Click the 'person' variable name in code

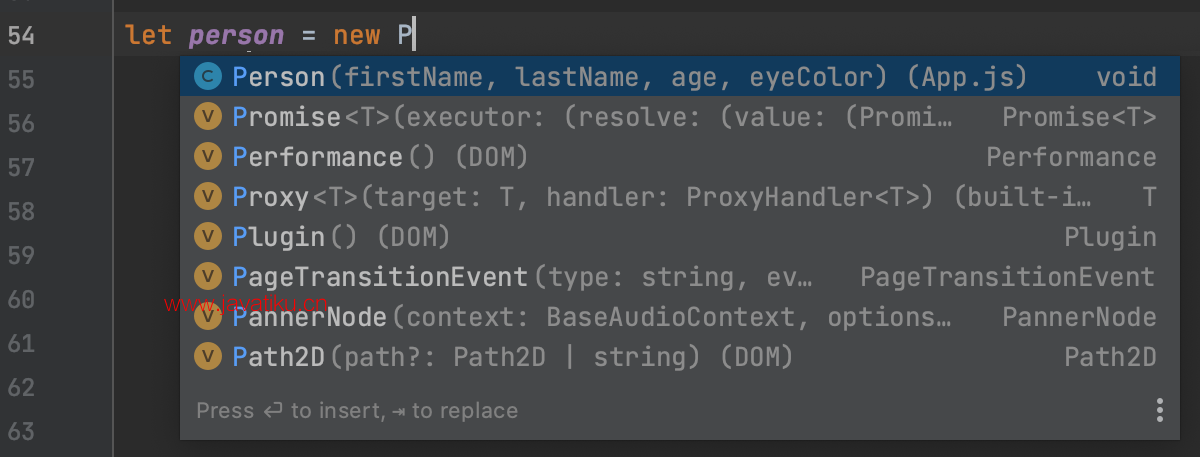pyautogui.click(x=237, y=36)
